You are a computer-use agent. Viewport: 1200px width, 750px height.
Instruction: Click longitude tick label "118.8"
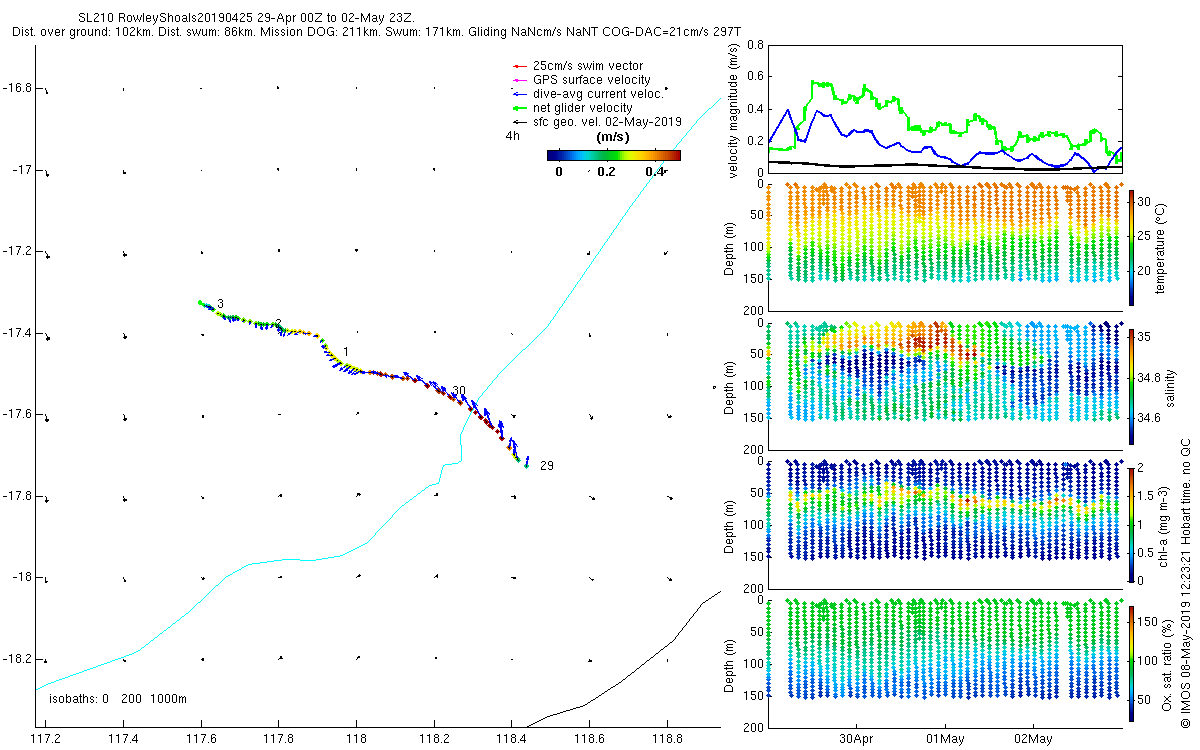coord(667,739)
